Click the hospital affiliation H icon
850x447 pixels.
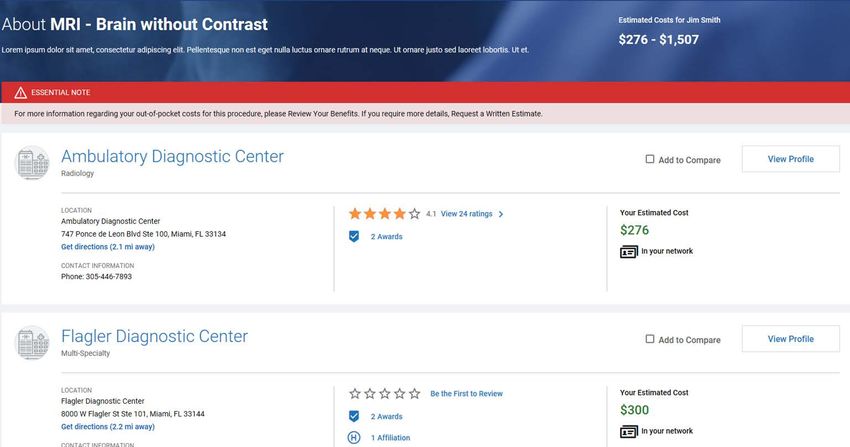click(x=354, y=437)
